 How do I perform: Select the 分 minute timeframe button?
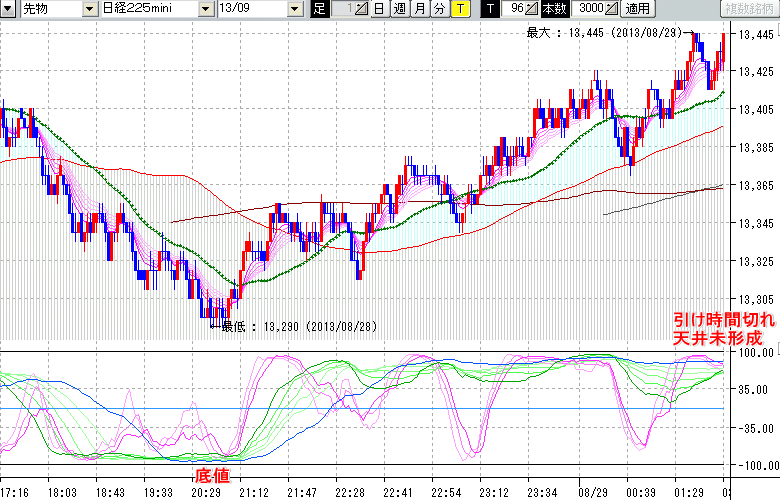[x=438, y=9]
